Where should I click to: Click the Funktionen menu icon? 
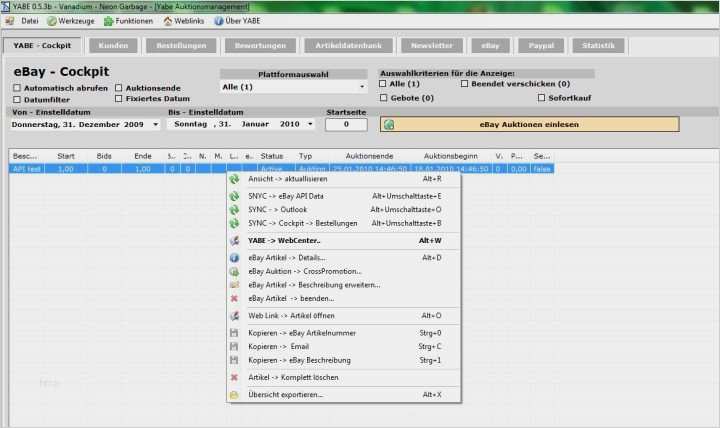coord(108,21)
